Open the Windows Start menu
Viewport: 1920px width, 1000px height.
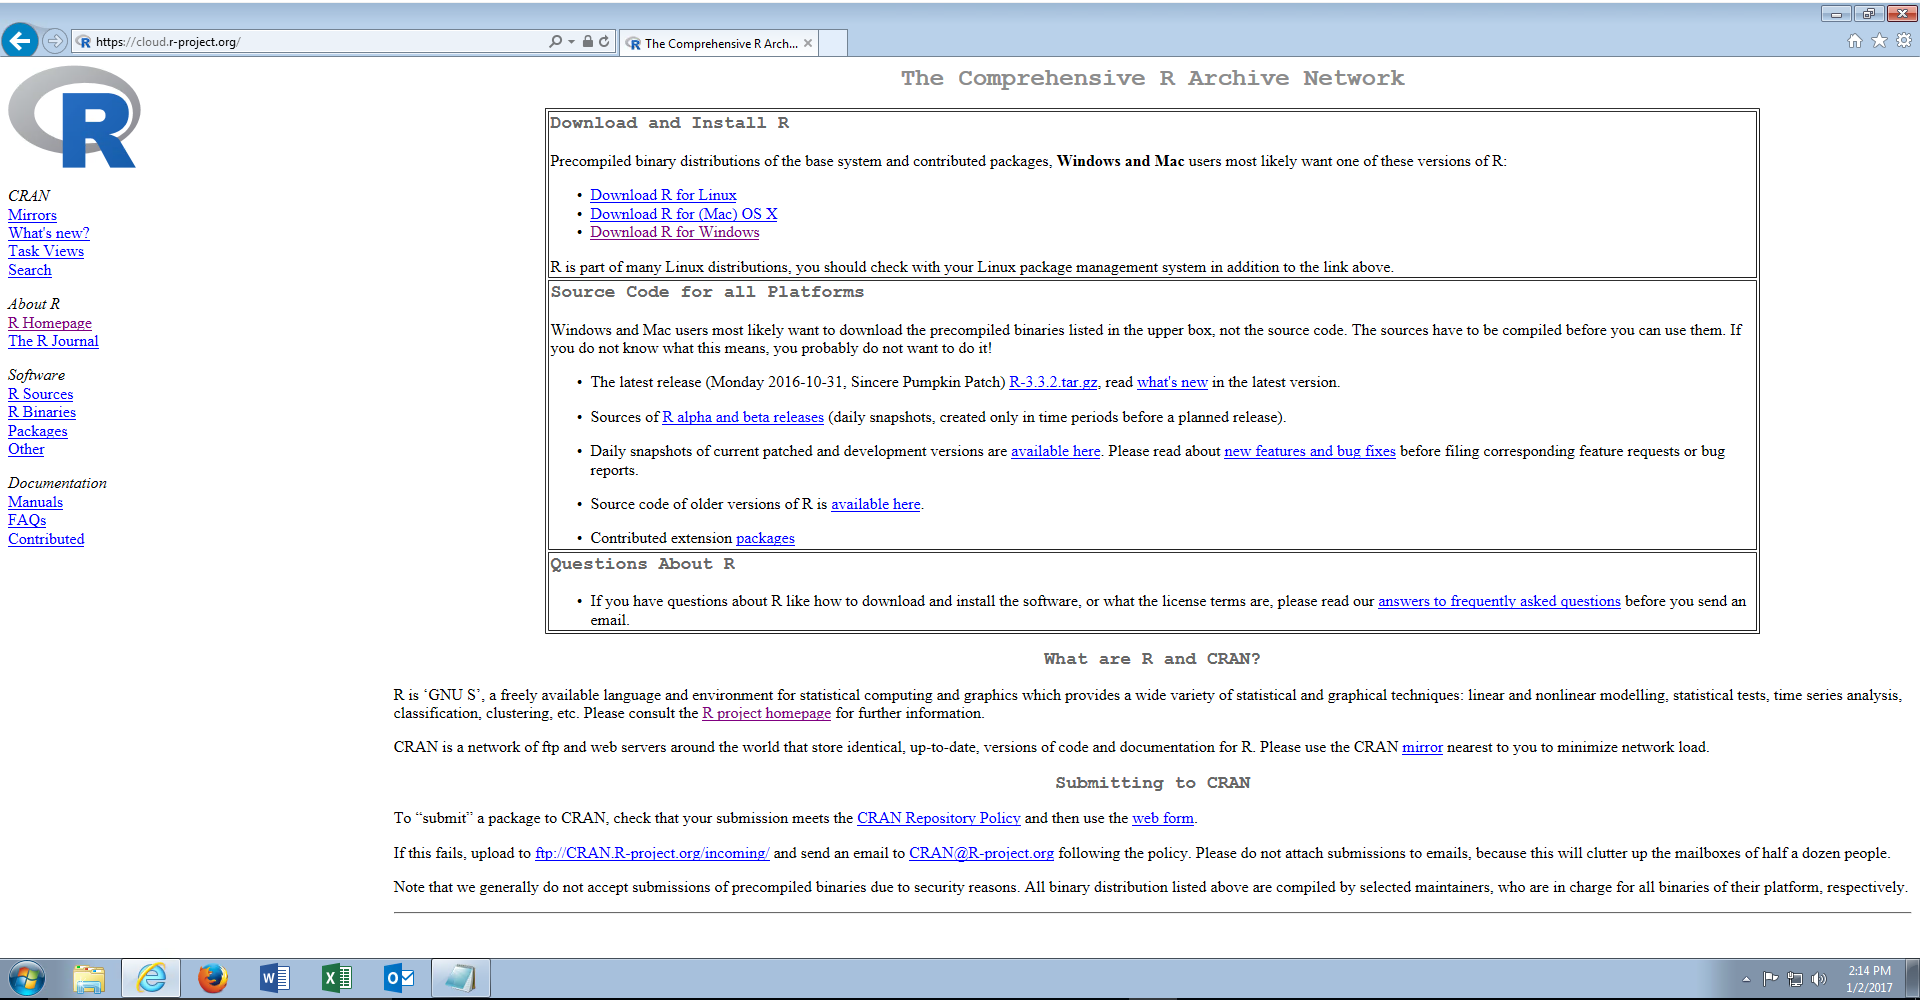(27, 978)
